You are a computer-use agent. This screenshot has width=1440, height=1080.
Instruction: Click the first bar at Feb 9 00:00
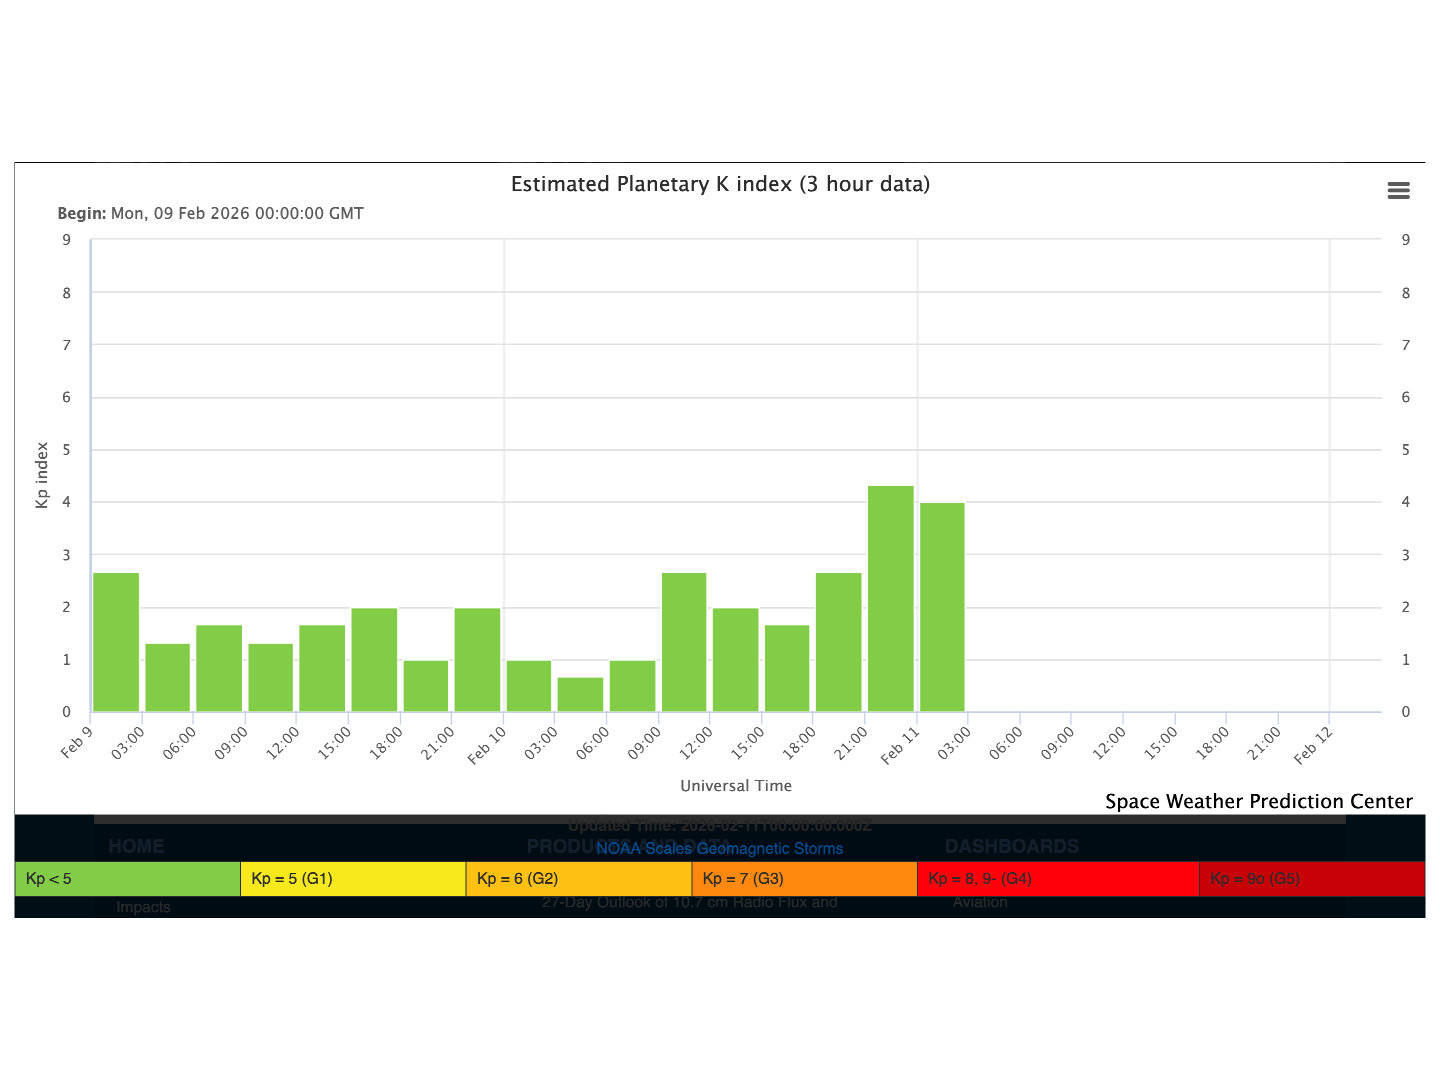tap(116, 642)
